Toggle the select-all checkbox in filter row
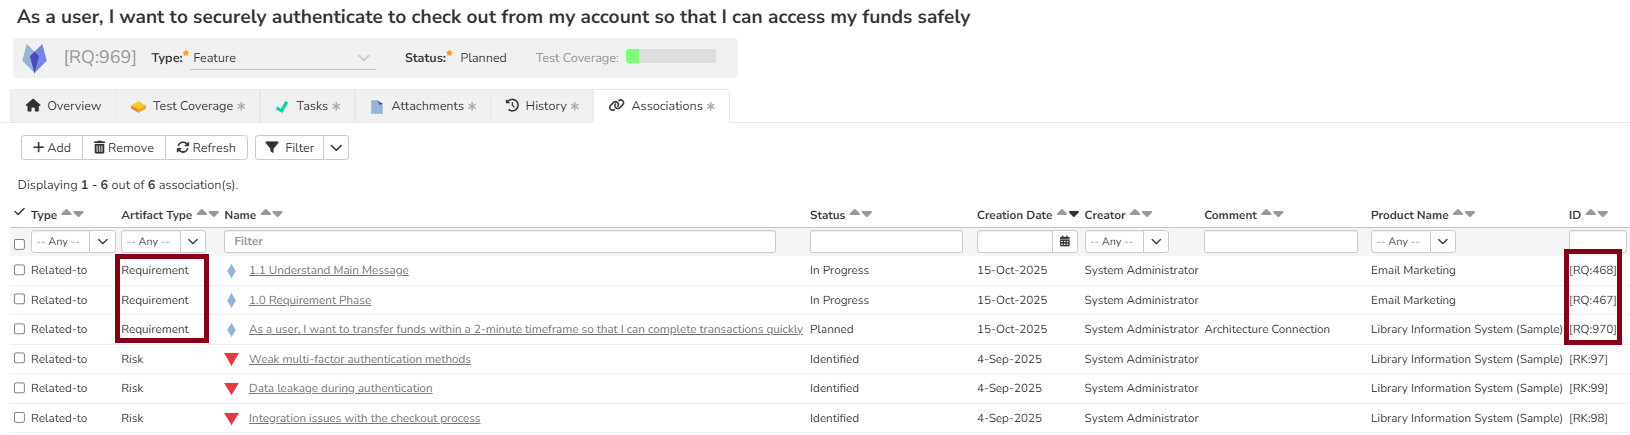1630x435 pixels. [x=19, y=244]
